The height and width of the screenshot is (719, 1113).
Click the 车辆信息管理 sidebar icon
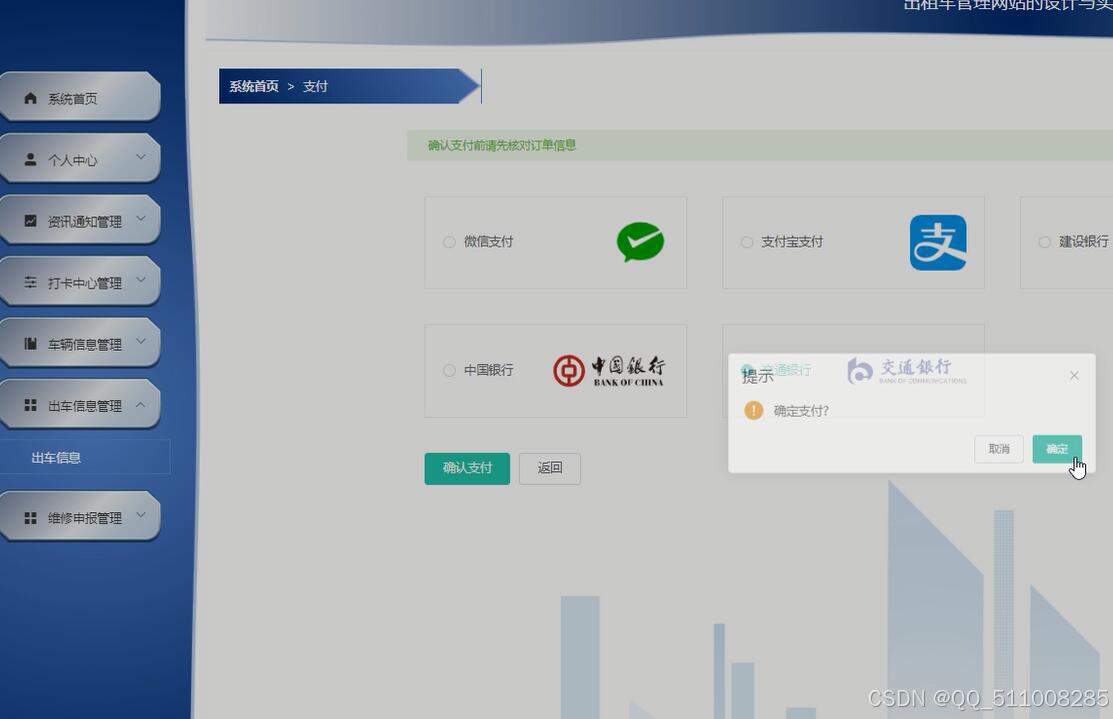click(30, 343)
